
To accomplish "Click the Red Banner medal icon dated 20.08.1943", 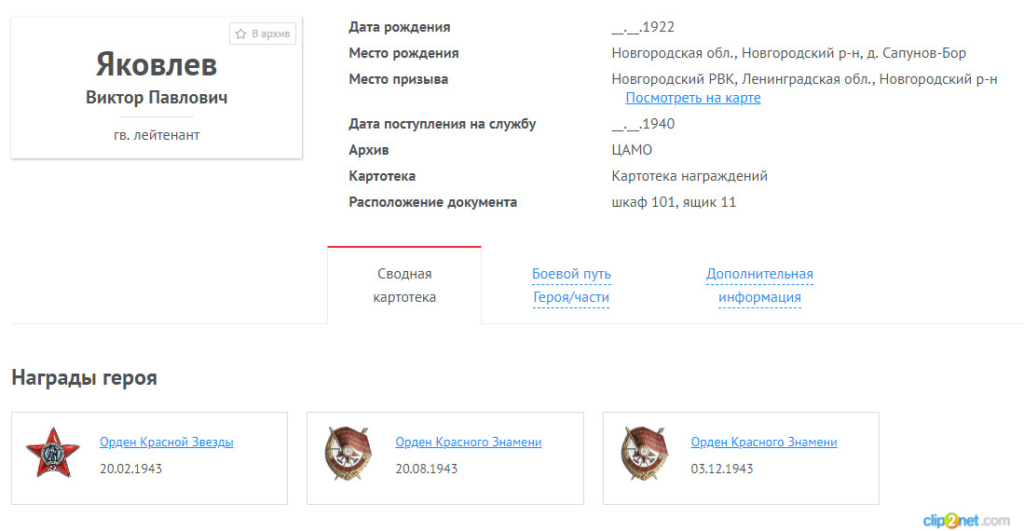I will coord(344,455).
